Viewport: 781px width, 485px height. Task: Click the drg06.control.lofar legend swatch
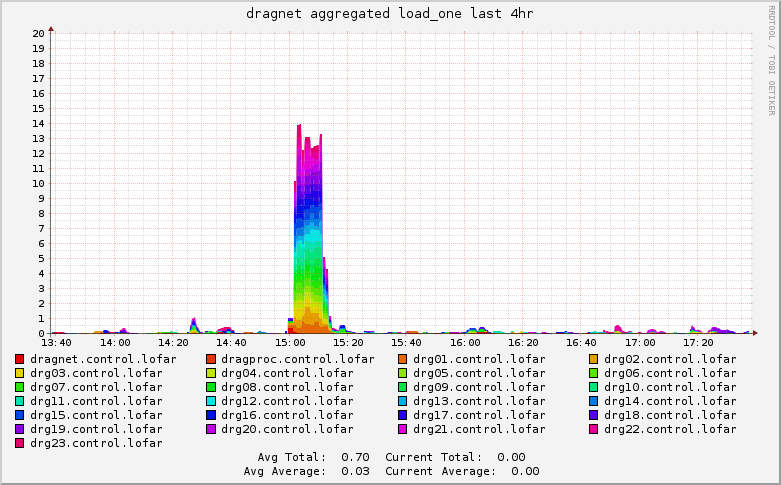[593, 373]
